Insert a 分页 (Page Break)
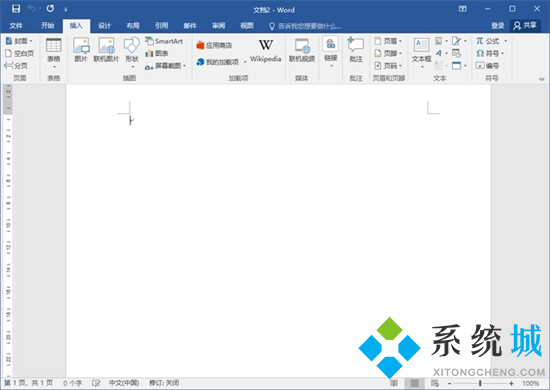 pyautogui.click(x=16, y=66)
